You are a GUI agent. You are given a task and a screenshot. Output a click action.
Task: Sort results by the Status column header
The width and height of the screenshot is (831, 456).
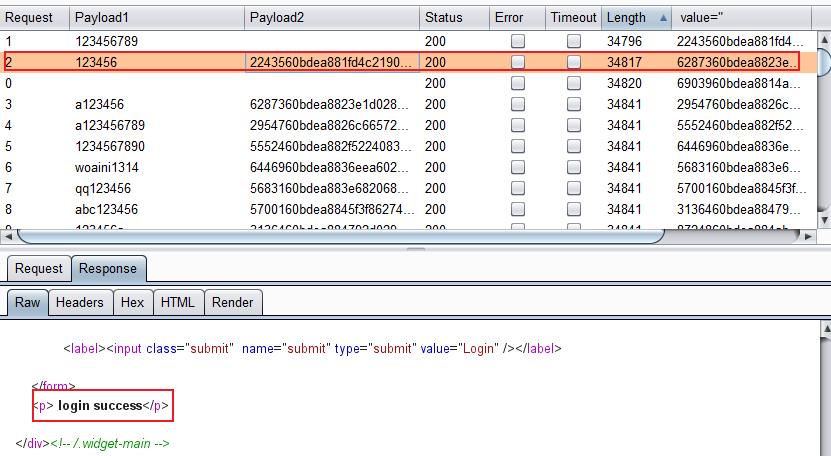pyautogui.click(x=443, y=18)
